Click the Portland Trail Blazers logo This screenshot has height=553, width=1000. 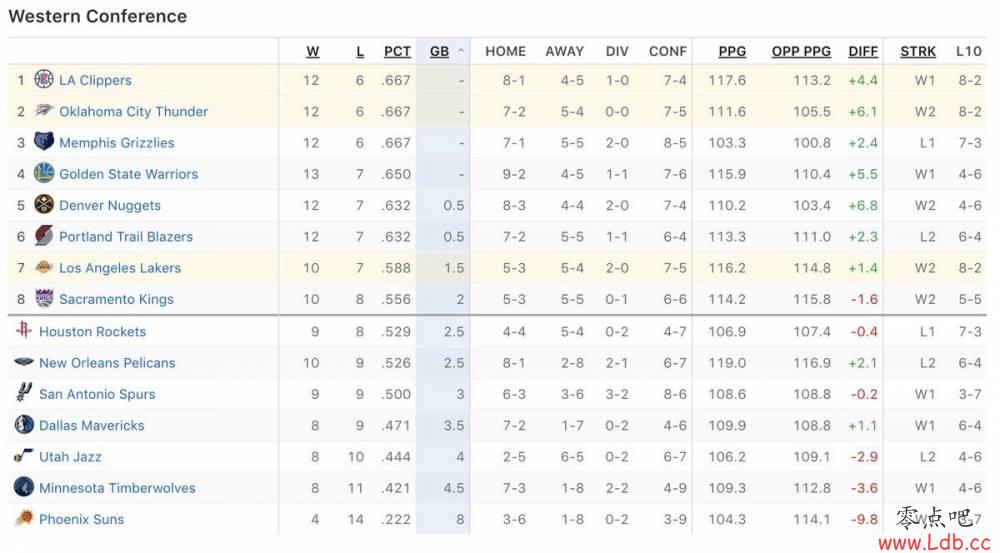point(43,235)
